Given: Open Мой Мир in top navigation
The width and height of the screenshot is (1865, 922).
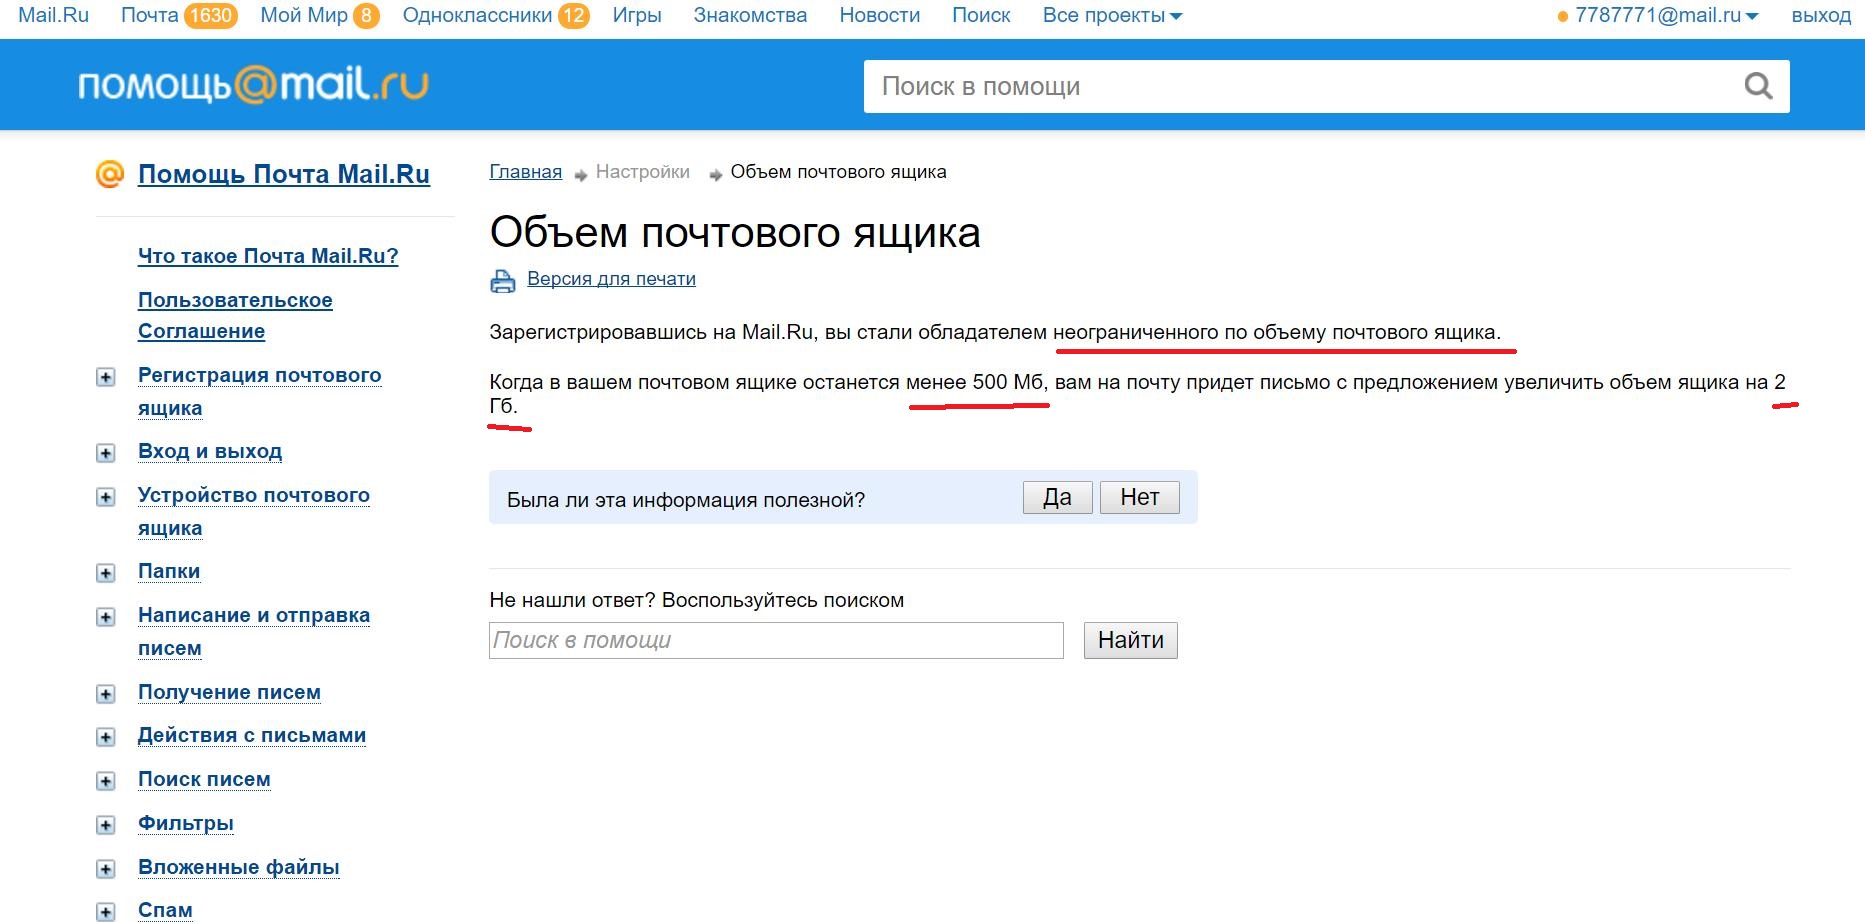Looking at the screenshot, I should (304, 16).
